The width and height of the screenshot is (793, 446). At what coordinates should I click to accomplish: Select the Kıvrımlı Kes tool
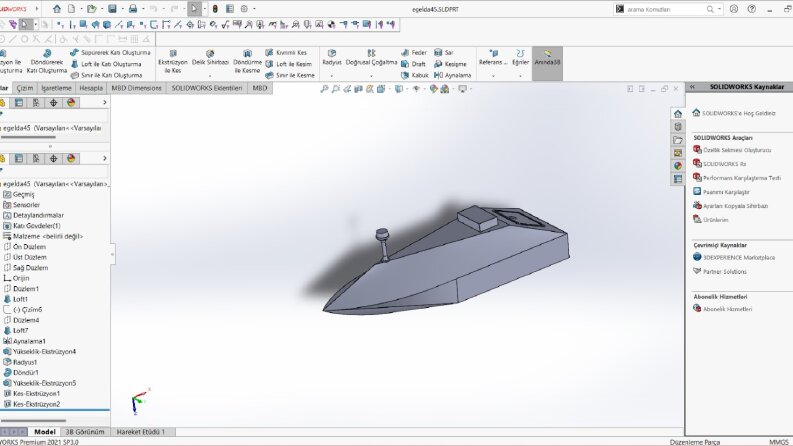(x=286, y=53)
